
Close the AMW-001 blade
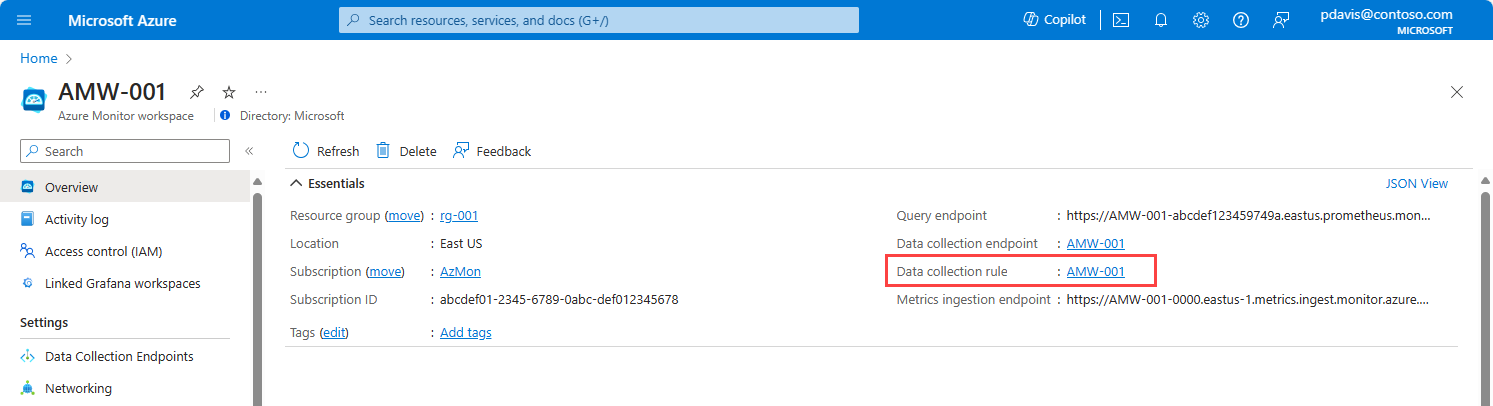coord(1457,92)
